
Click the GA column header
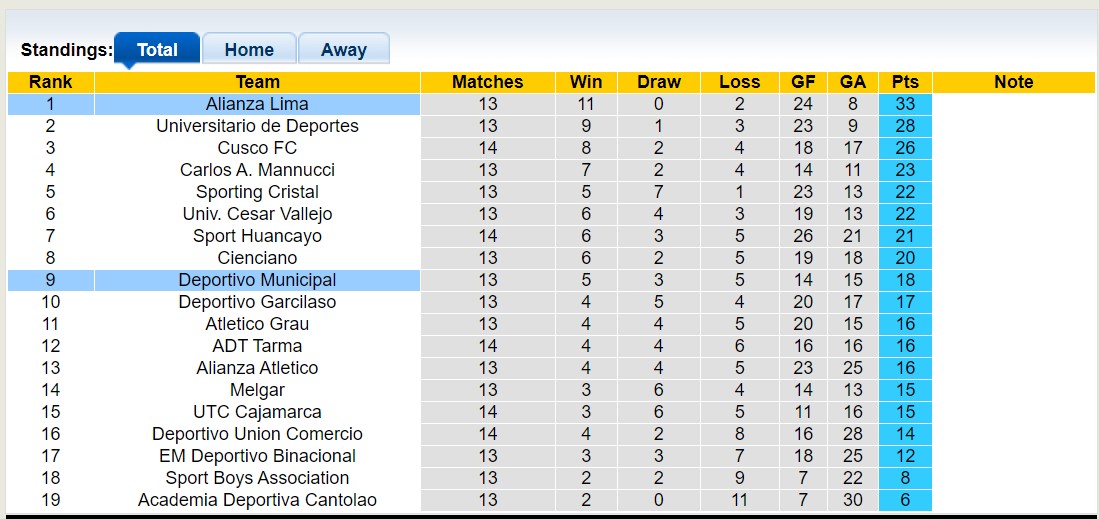853,82
